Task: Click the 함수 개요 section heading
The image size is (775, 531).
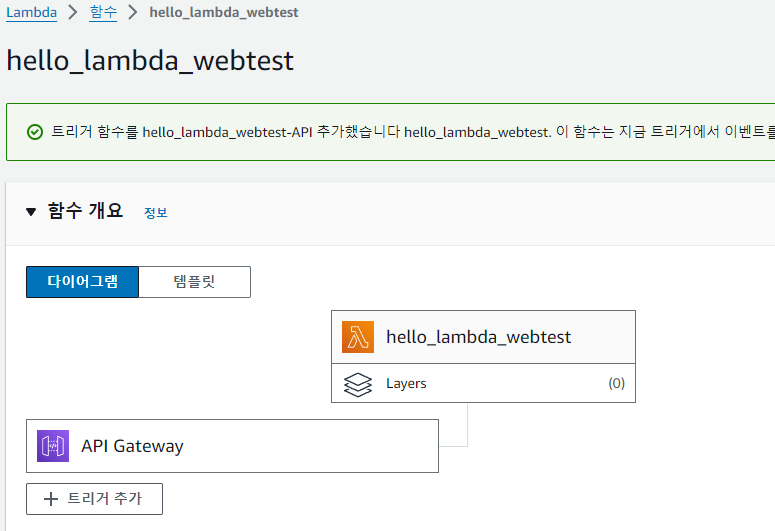Action: point(85,211)
